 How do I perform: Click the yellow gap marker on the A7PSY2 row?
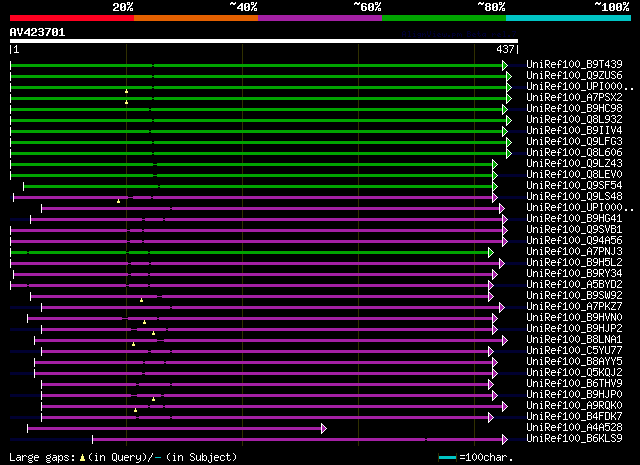click(127, 101)
